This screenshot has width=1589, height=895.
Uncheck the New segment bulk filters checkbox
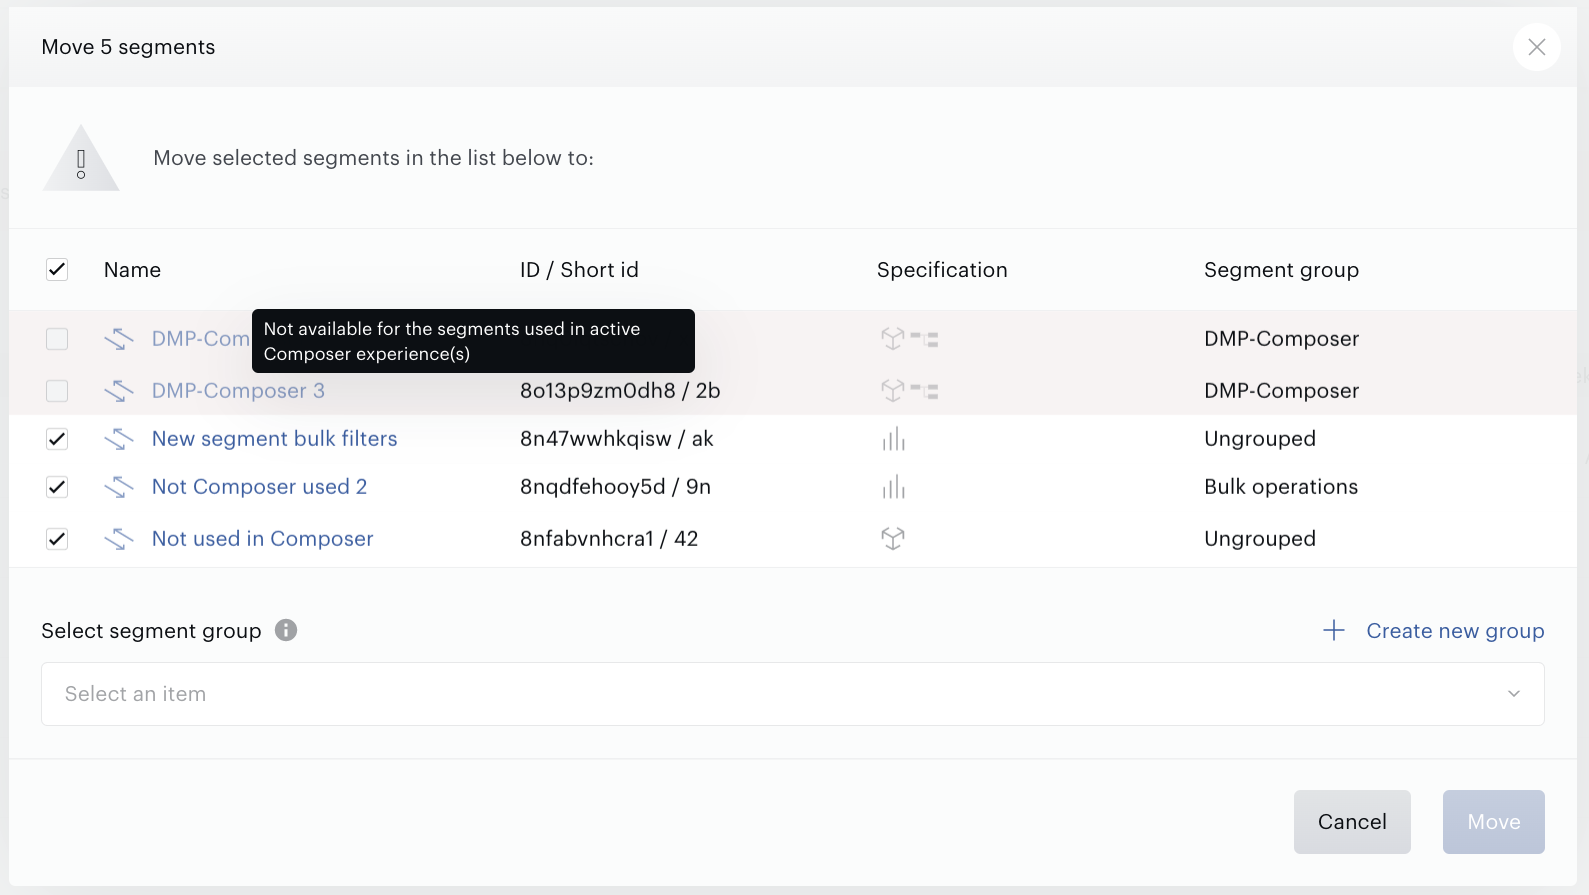point(57,439)
